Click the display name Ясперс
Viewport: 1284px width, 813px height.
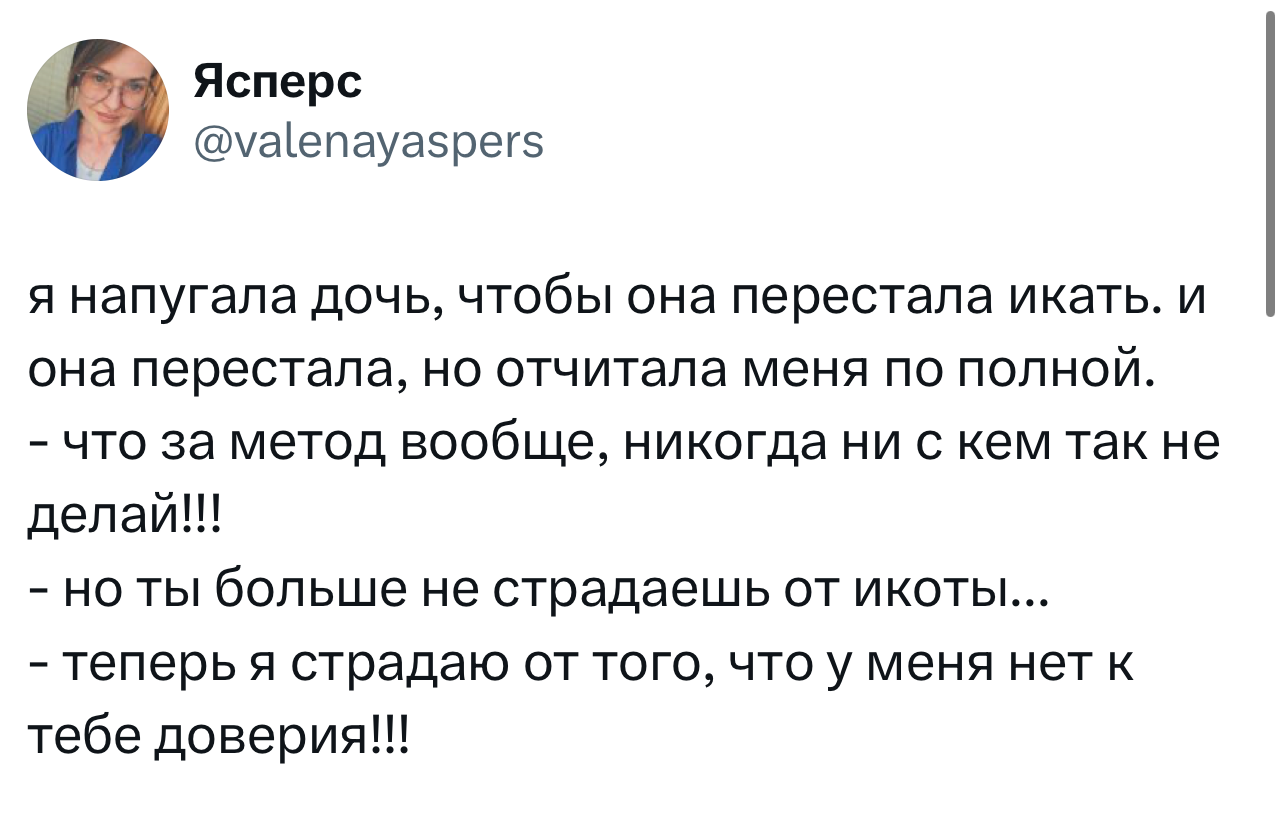(x=277, y=82)
